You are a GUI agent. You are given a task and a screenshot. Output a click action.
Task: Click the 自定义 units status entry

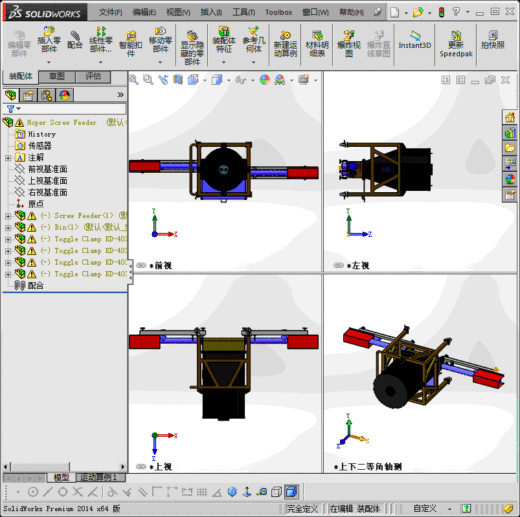(x=425, y=508)
